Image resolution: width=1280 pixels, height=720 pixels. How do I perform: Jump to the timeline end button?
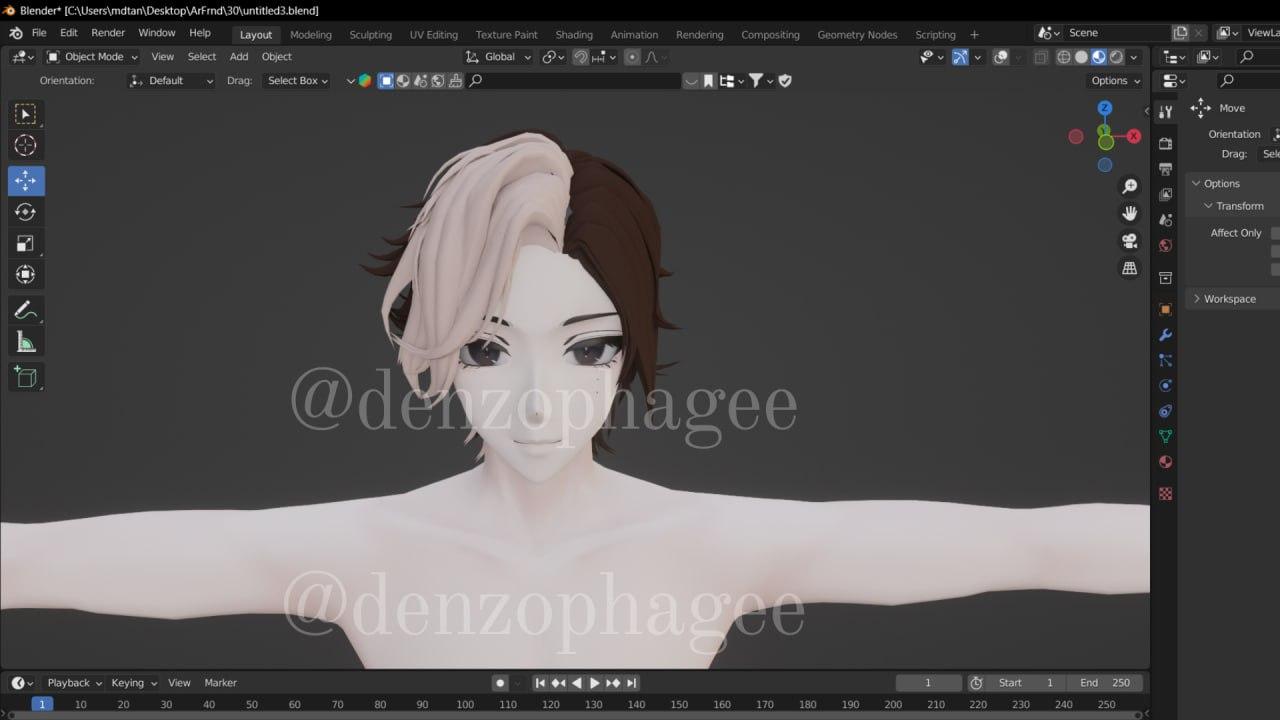coord(631,683)
